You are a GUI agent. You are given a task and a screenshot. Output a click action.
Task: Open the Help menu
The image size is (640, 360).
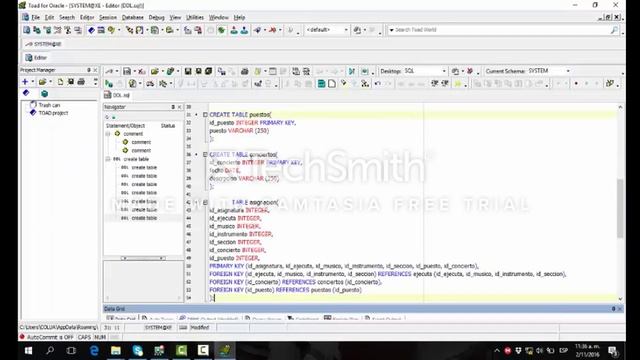tap(239, 18)
